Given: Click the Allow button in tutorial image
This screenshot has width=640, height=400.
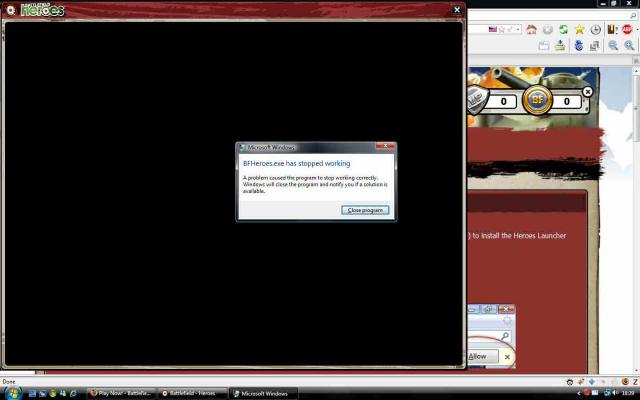Looking at the screenshot, I should [482, 356].
